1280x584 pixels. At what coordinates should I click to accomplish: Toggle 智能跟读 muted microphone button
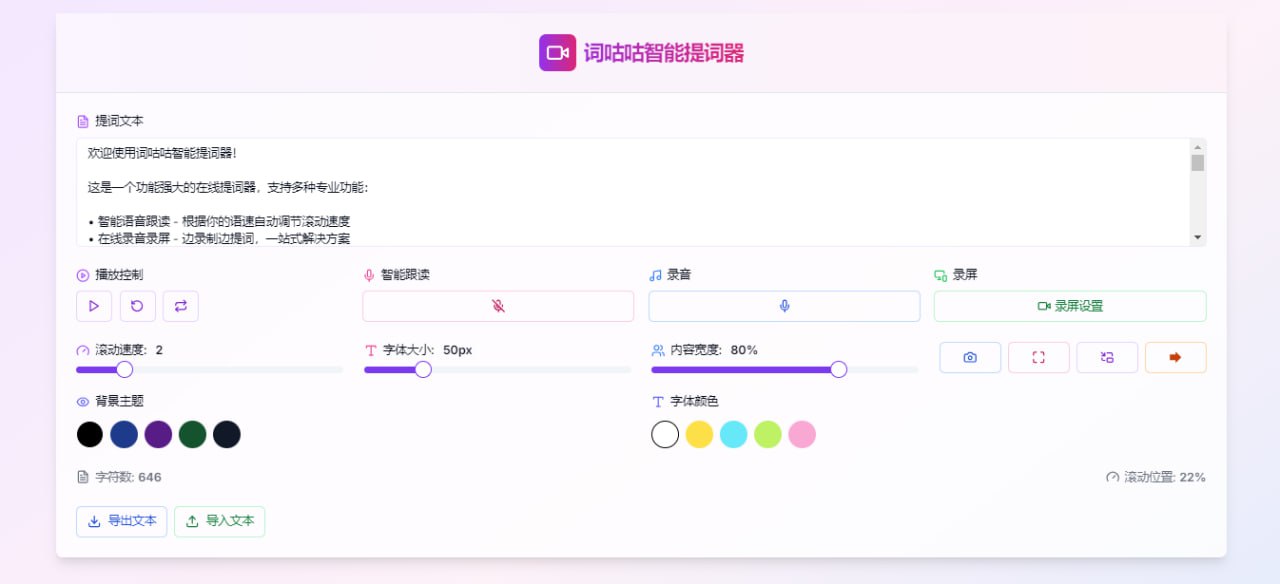(x=498, y=306)
